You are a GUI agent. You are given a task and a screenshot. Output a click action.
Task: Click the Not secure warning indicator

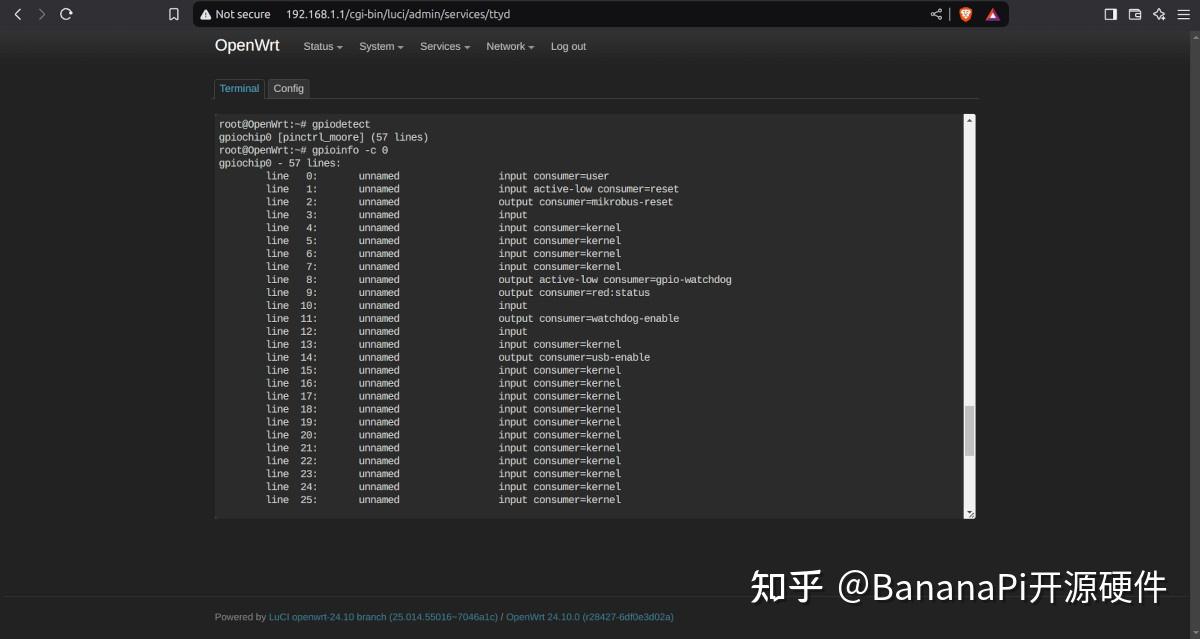point(235,14)
